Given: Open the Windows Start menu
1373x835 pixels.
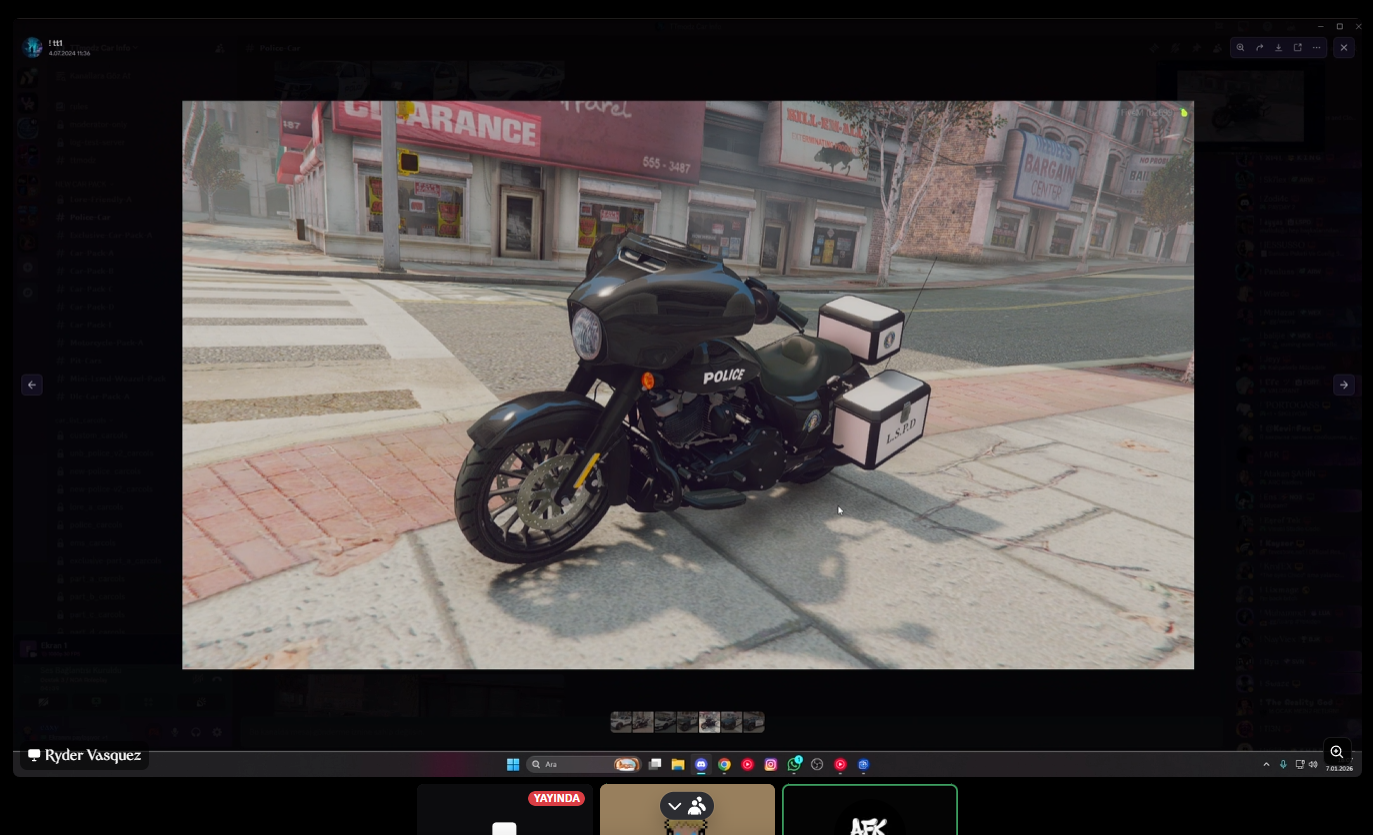Looking at the screenshot, I should [x=513, y=764].
